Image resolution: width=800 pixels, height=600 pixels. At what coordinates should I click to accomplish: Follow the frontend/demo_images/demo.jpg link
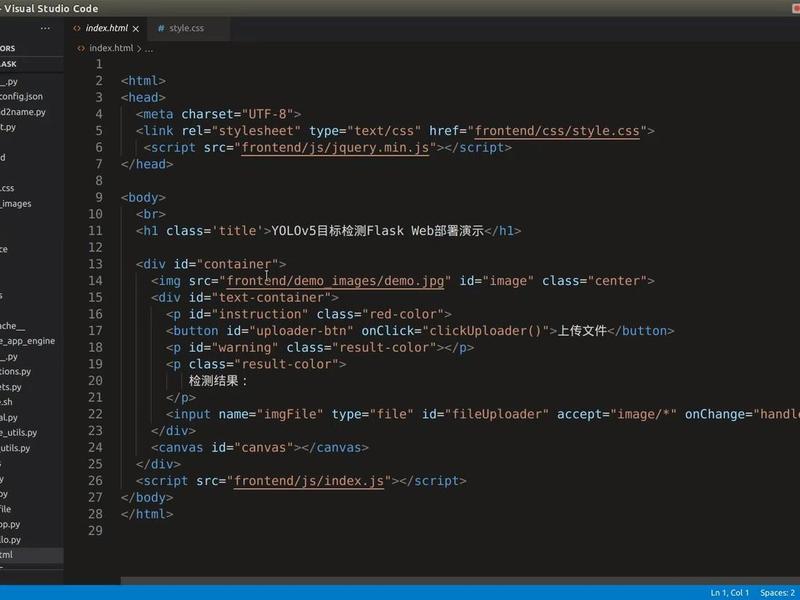coord(335,281)
